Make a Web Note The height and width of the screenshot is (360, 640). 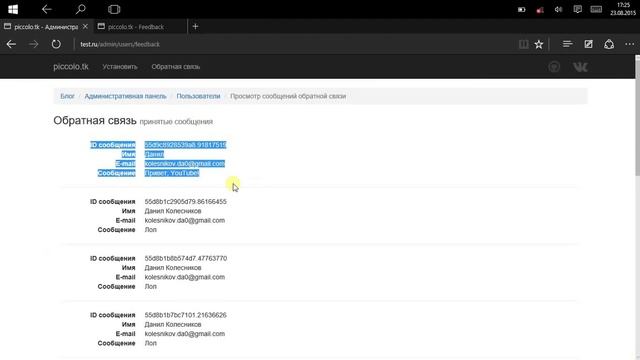click(588, 44)
